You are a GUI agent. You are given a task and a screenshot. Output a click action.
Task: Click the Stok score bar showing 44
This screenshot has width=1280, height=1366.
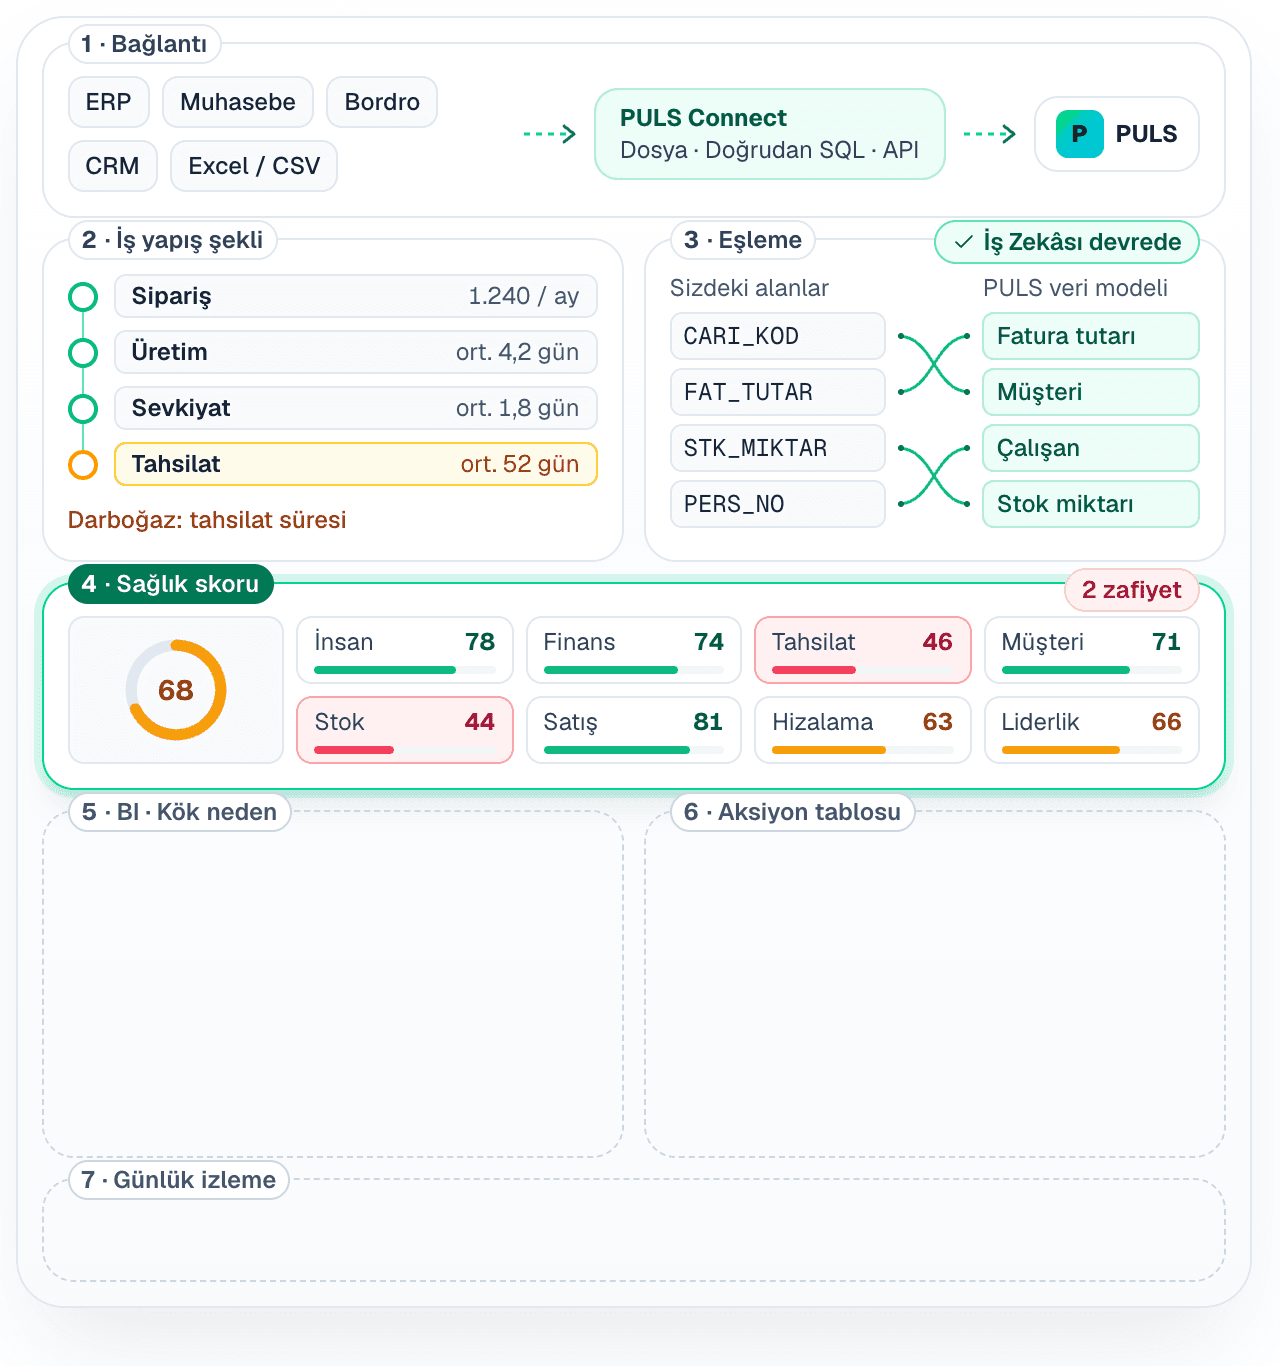[x=405, y=730]
